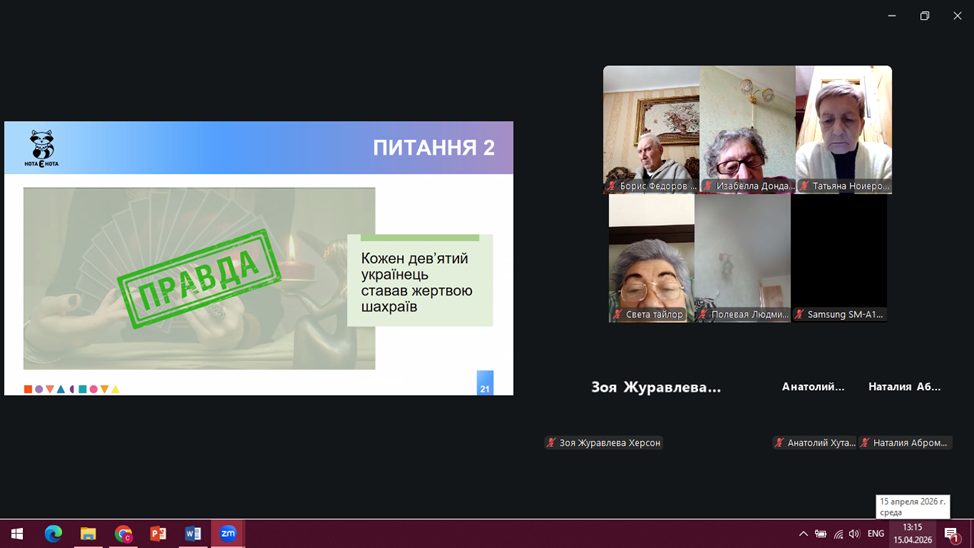Select the Света тайлор video tile
Image resolution: width=974 pixels, height=548 pixels.
point(651,258)
